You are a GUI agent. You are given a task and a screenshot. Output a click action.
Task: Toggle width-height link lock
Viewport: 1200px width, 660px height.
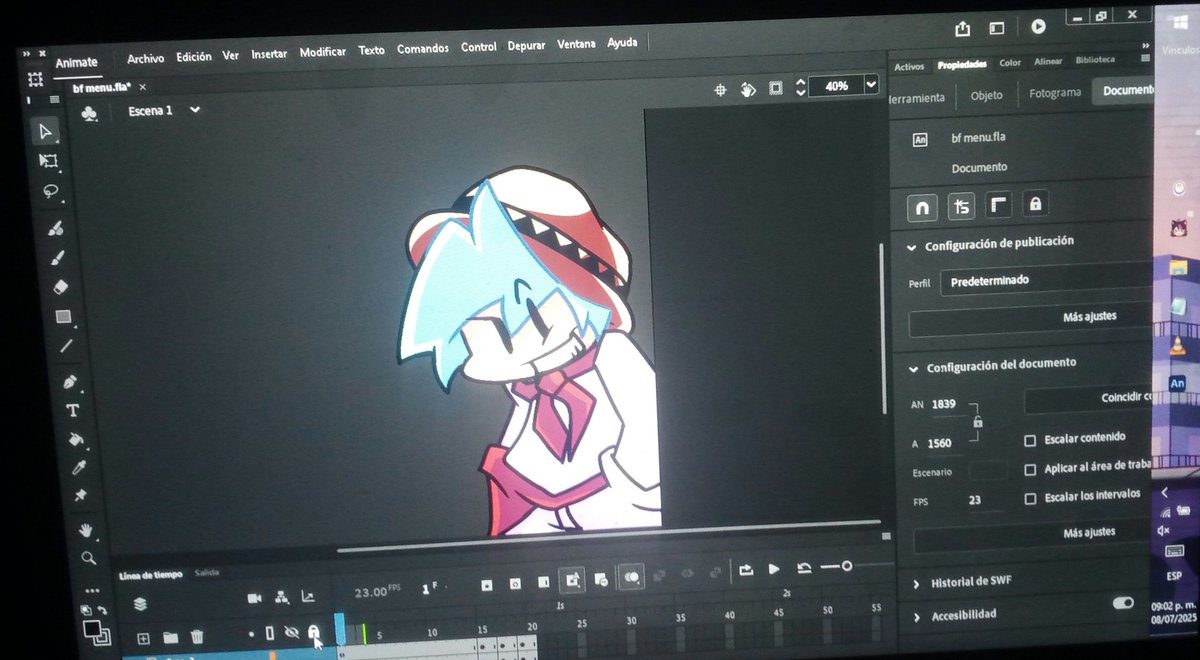coord(977,422)
